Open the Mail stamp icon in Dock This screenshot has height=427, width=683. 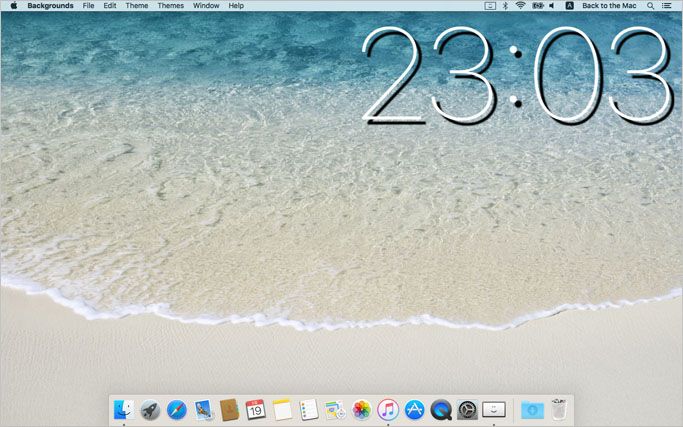(203, 410)
